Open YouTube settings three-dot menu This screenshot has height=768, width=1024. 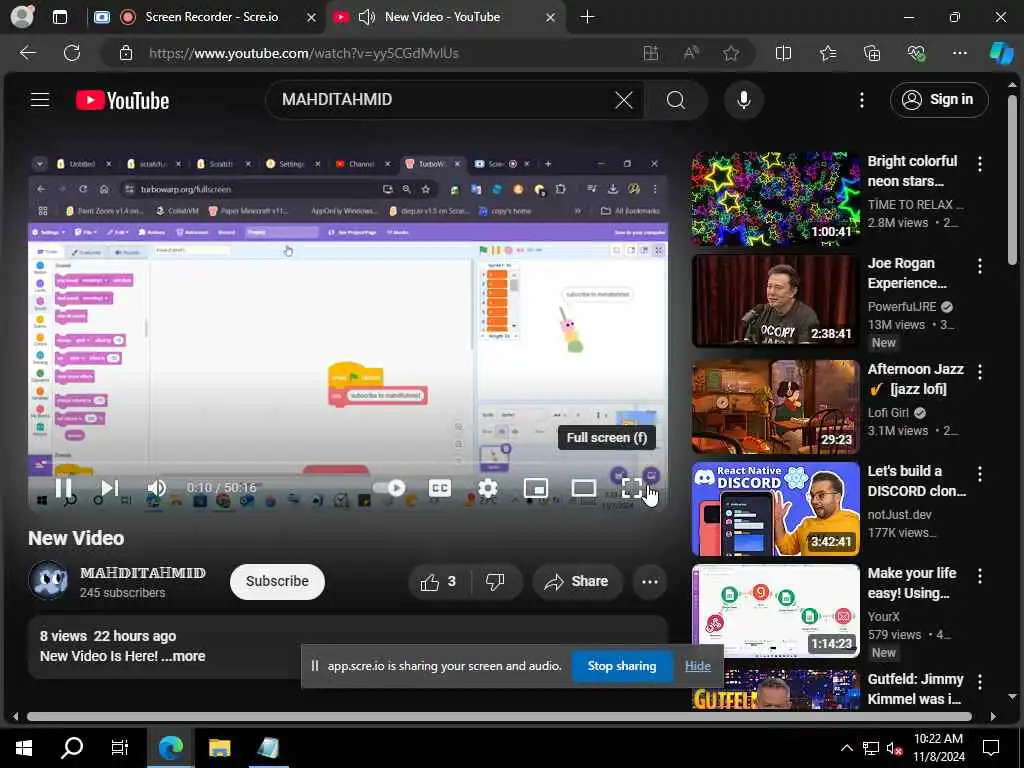pos(862,100)
